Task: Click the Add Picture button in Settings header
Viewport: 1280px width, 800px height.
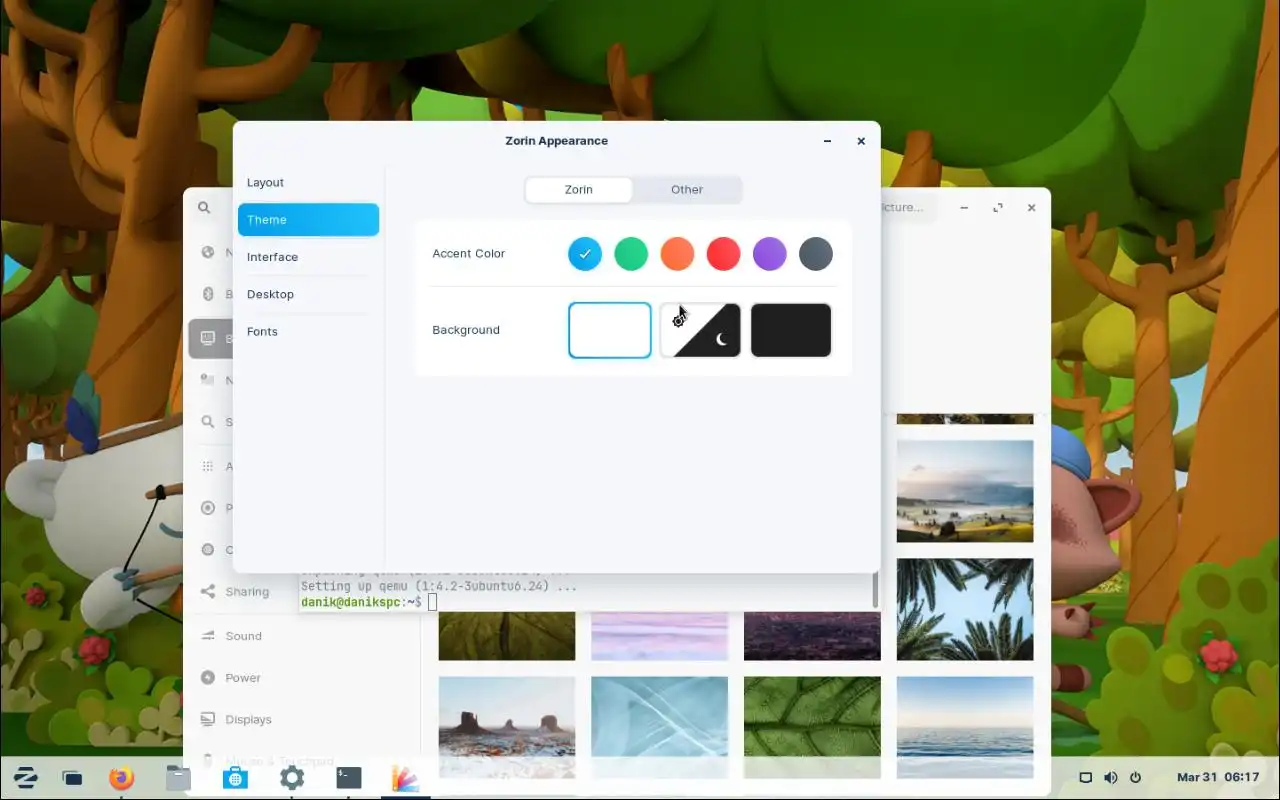Action: point(909,207)
